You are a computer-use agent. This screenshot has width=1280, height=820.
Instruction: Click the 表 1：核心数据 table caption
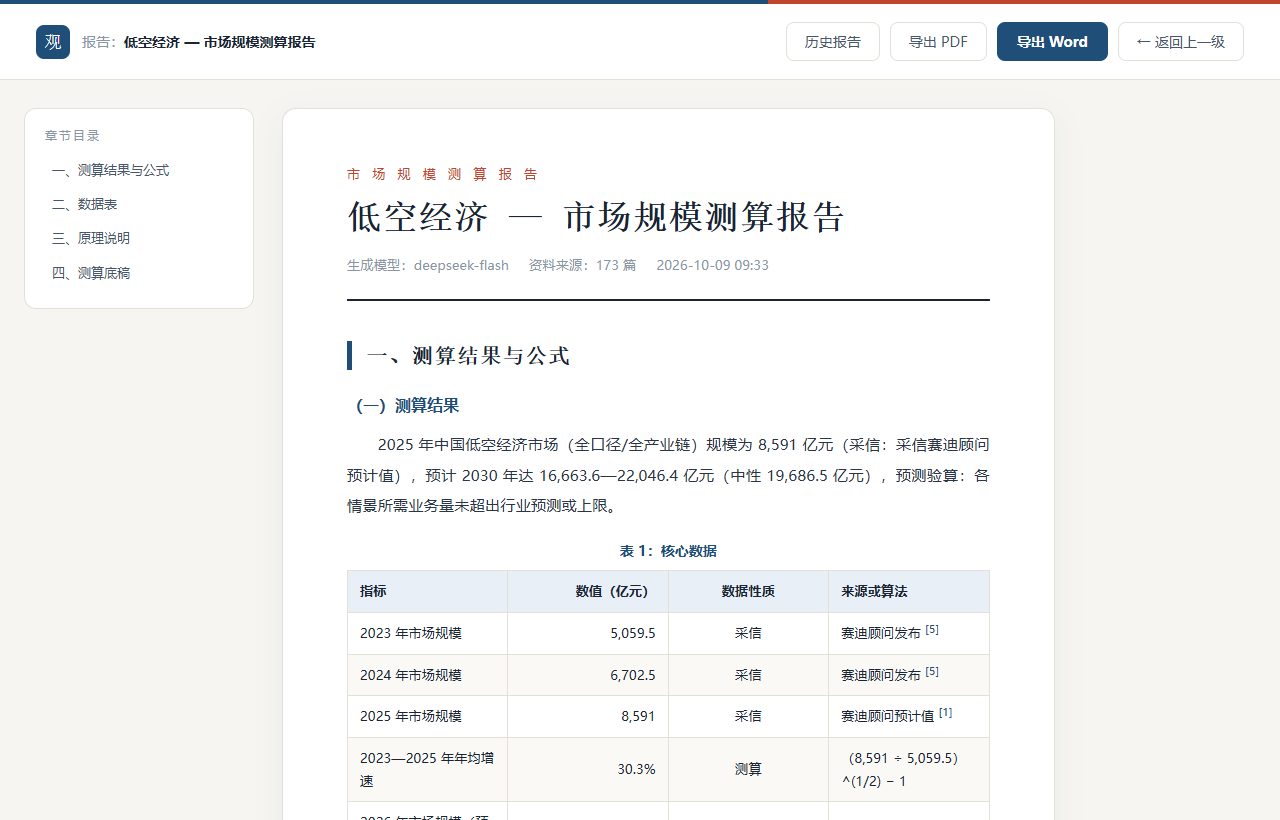click(668, 551)
